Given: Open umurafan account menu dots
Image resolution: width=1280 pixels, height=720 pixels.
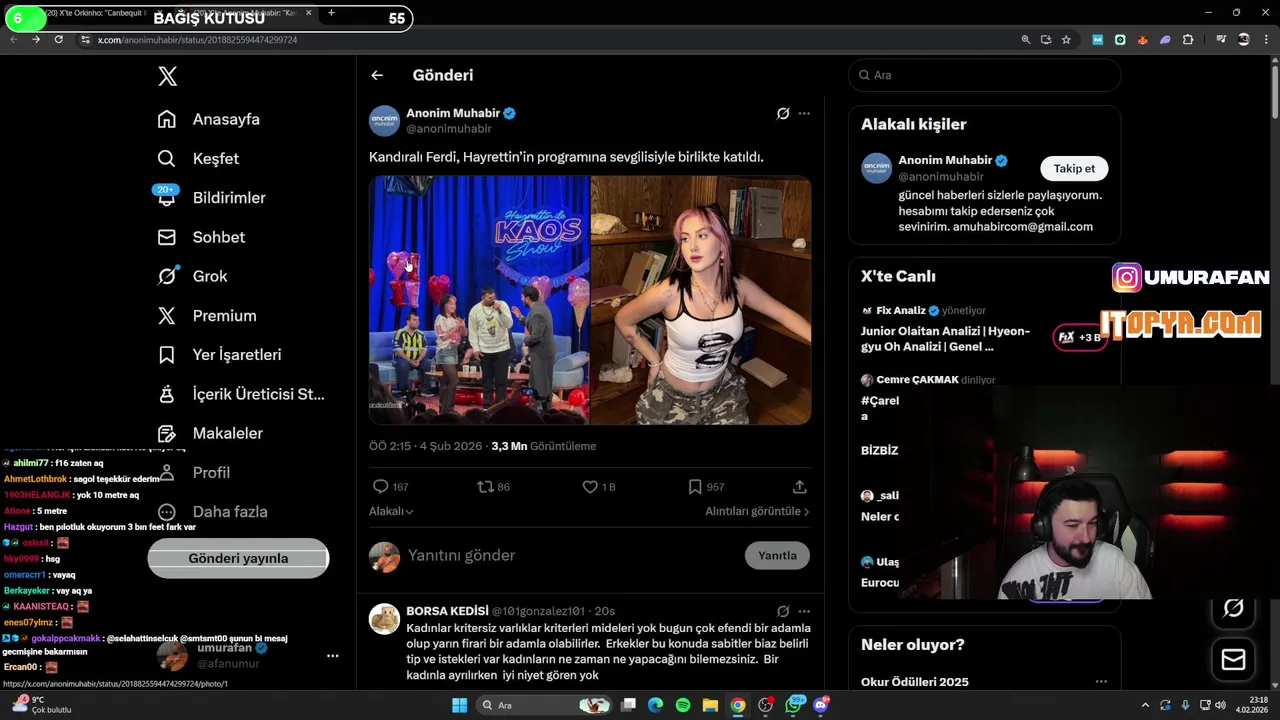Looking at the screenshot, I should (x=332, y=656).
